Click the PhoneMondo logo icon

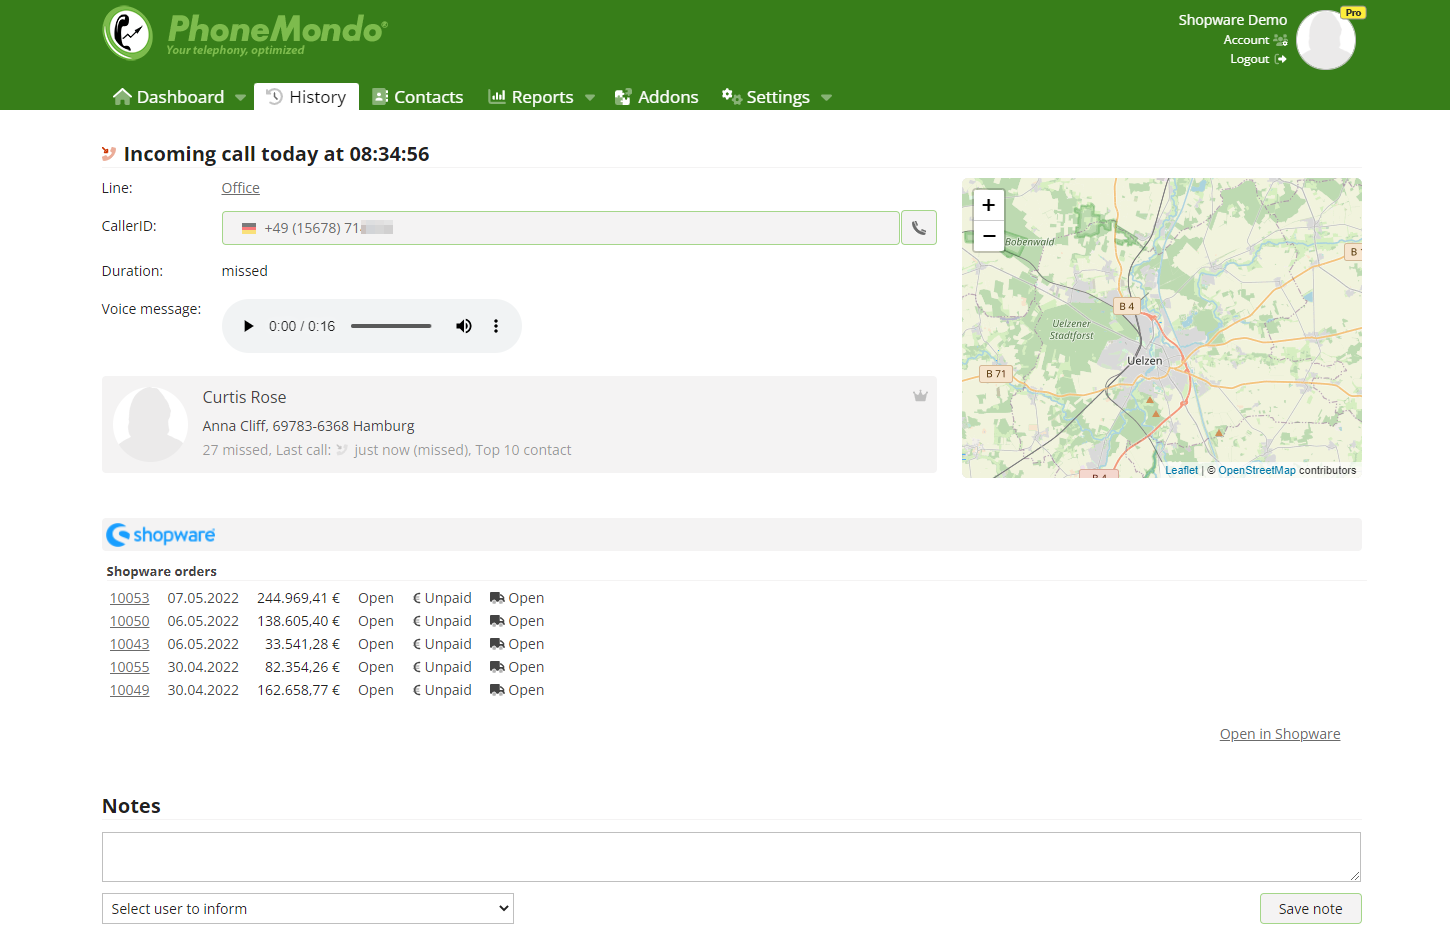(128, 33)
